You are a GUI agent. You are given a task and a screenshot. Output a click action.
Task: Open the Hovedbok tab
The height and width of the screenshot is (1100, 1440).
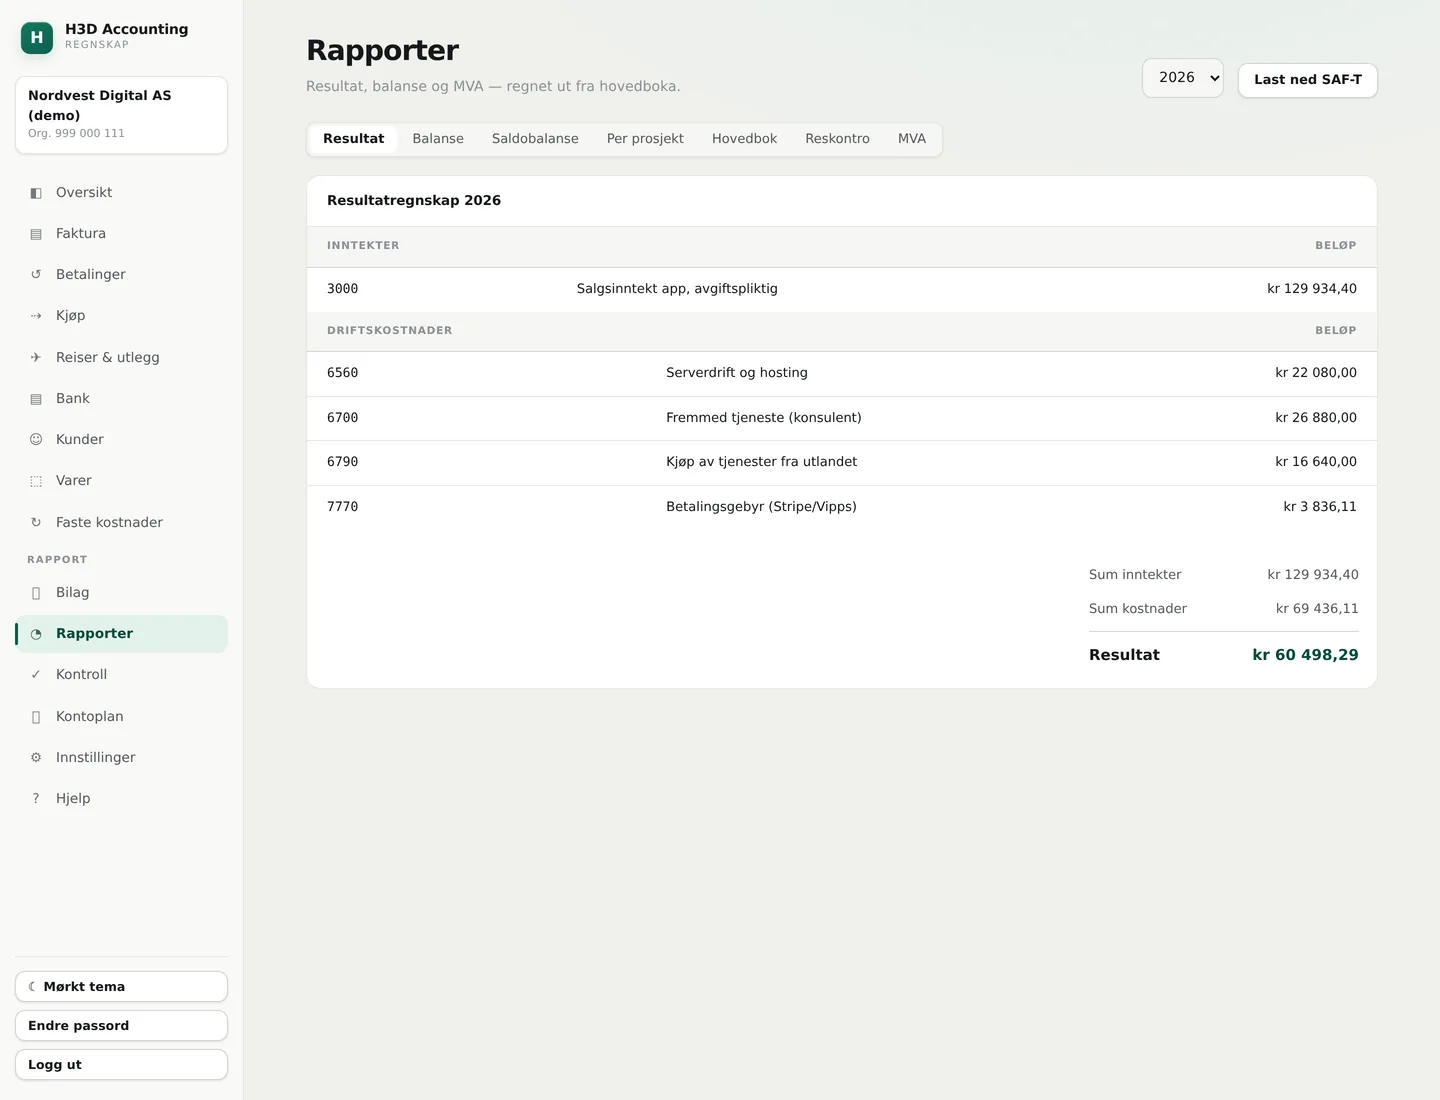point(744,139)
